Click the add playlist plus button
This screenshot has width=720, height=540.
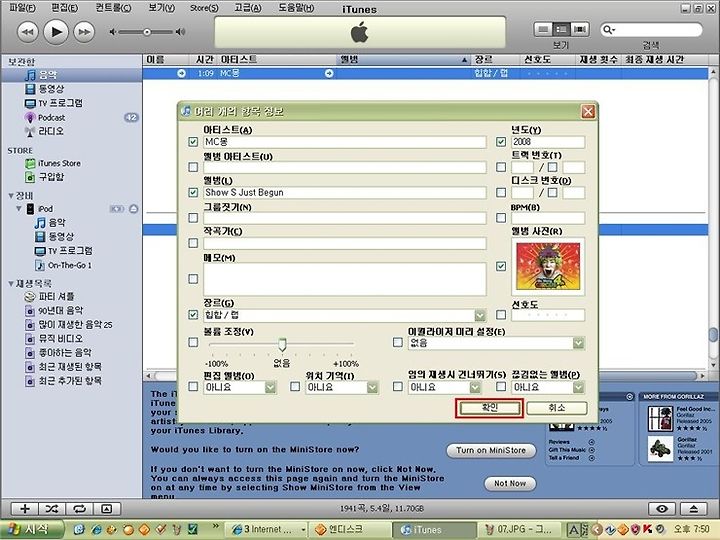pyautogui.click(x=25, y=509)
